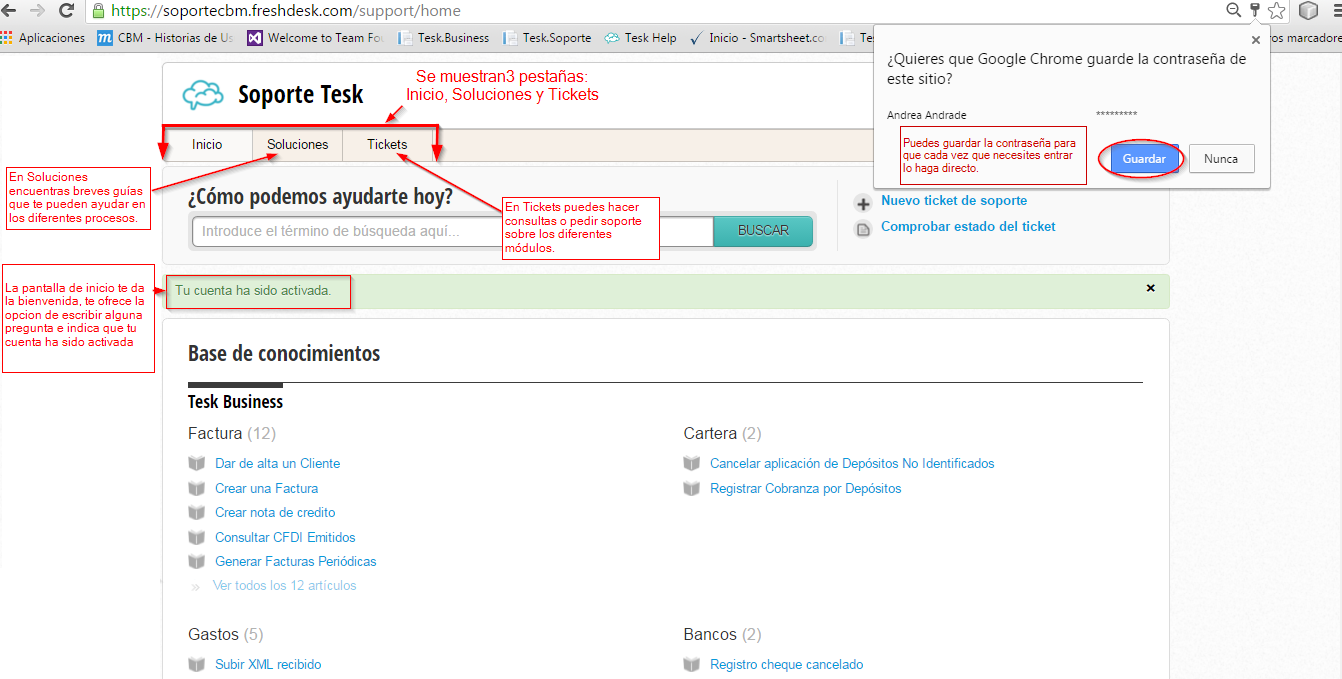Image resolution: width=1342 pixels, height=679 pixels.
Task: Open the Tesk.Business bookmark
Action: 444,38
